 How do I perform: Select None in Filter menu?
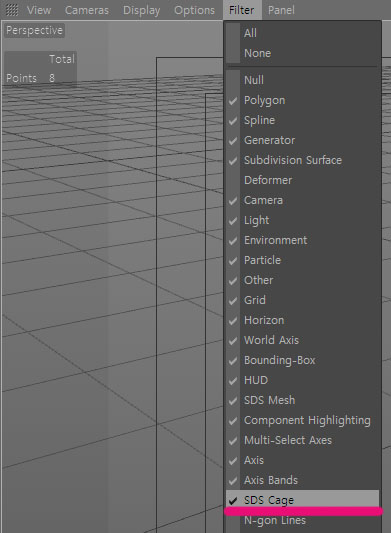(x=303, y=53)
